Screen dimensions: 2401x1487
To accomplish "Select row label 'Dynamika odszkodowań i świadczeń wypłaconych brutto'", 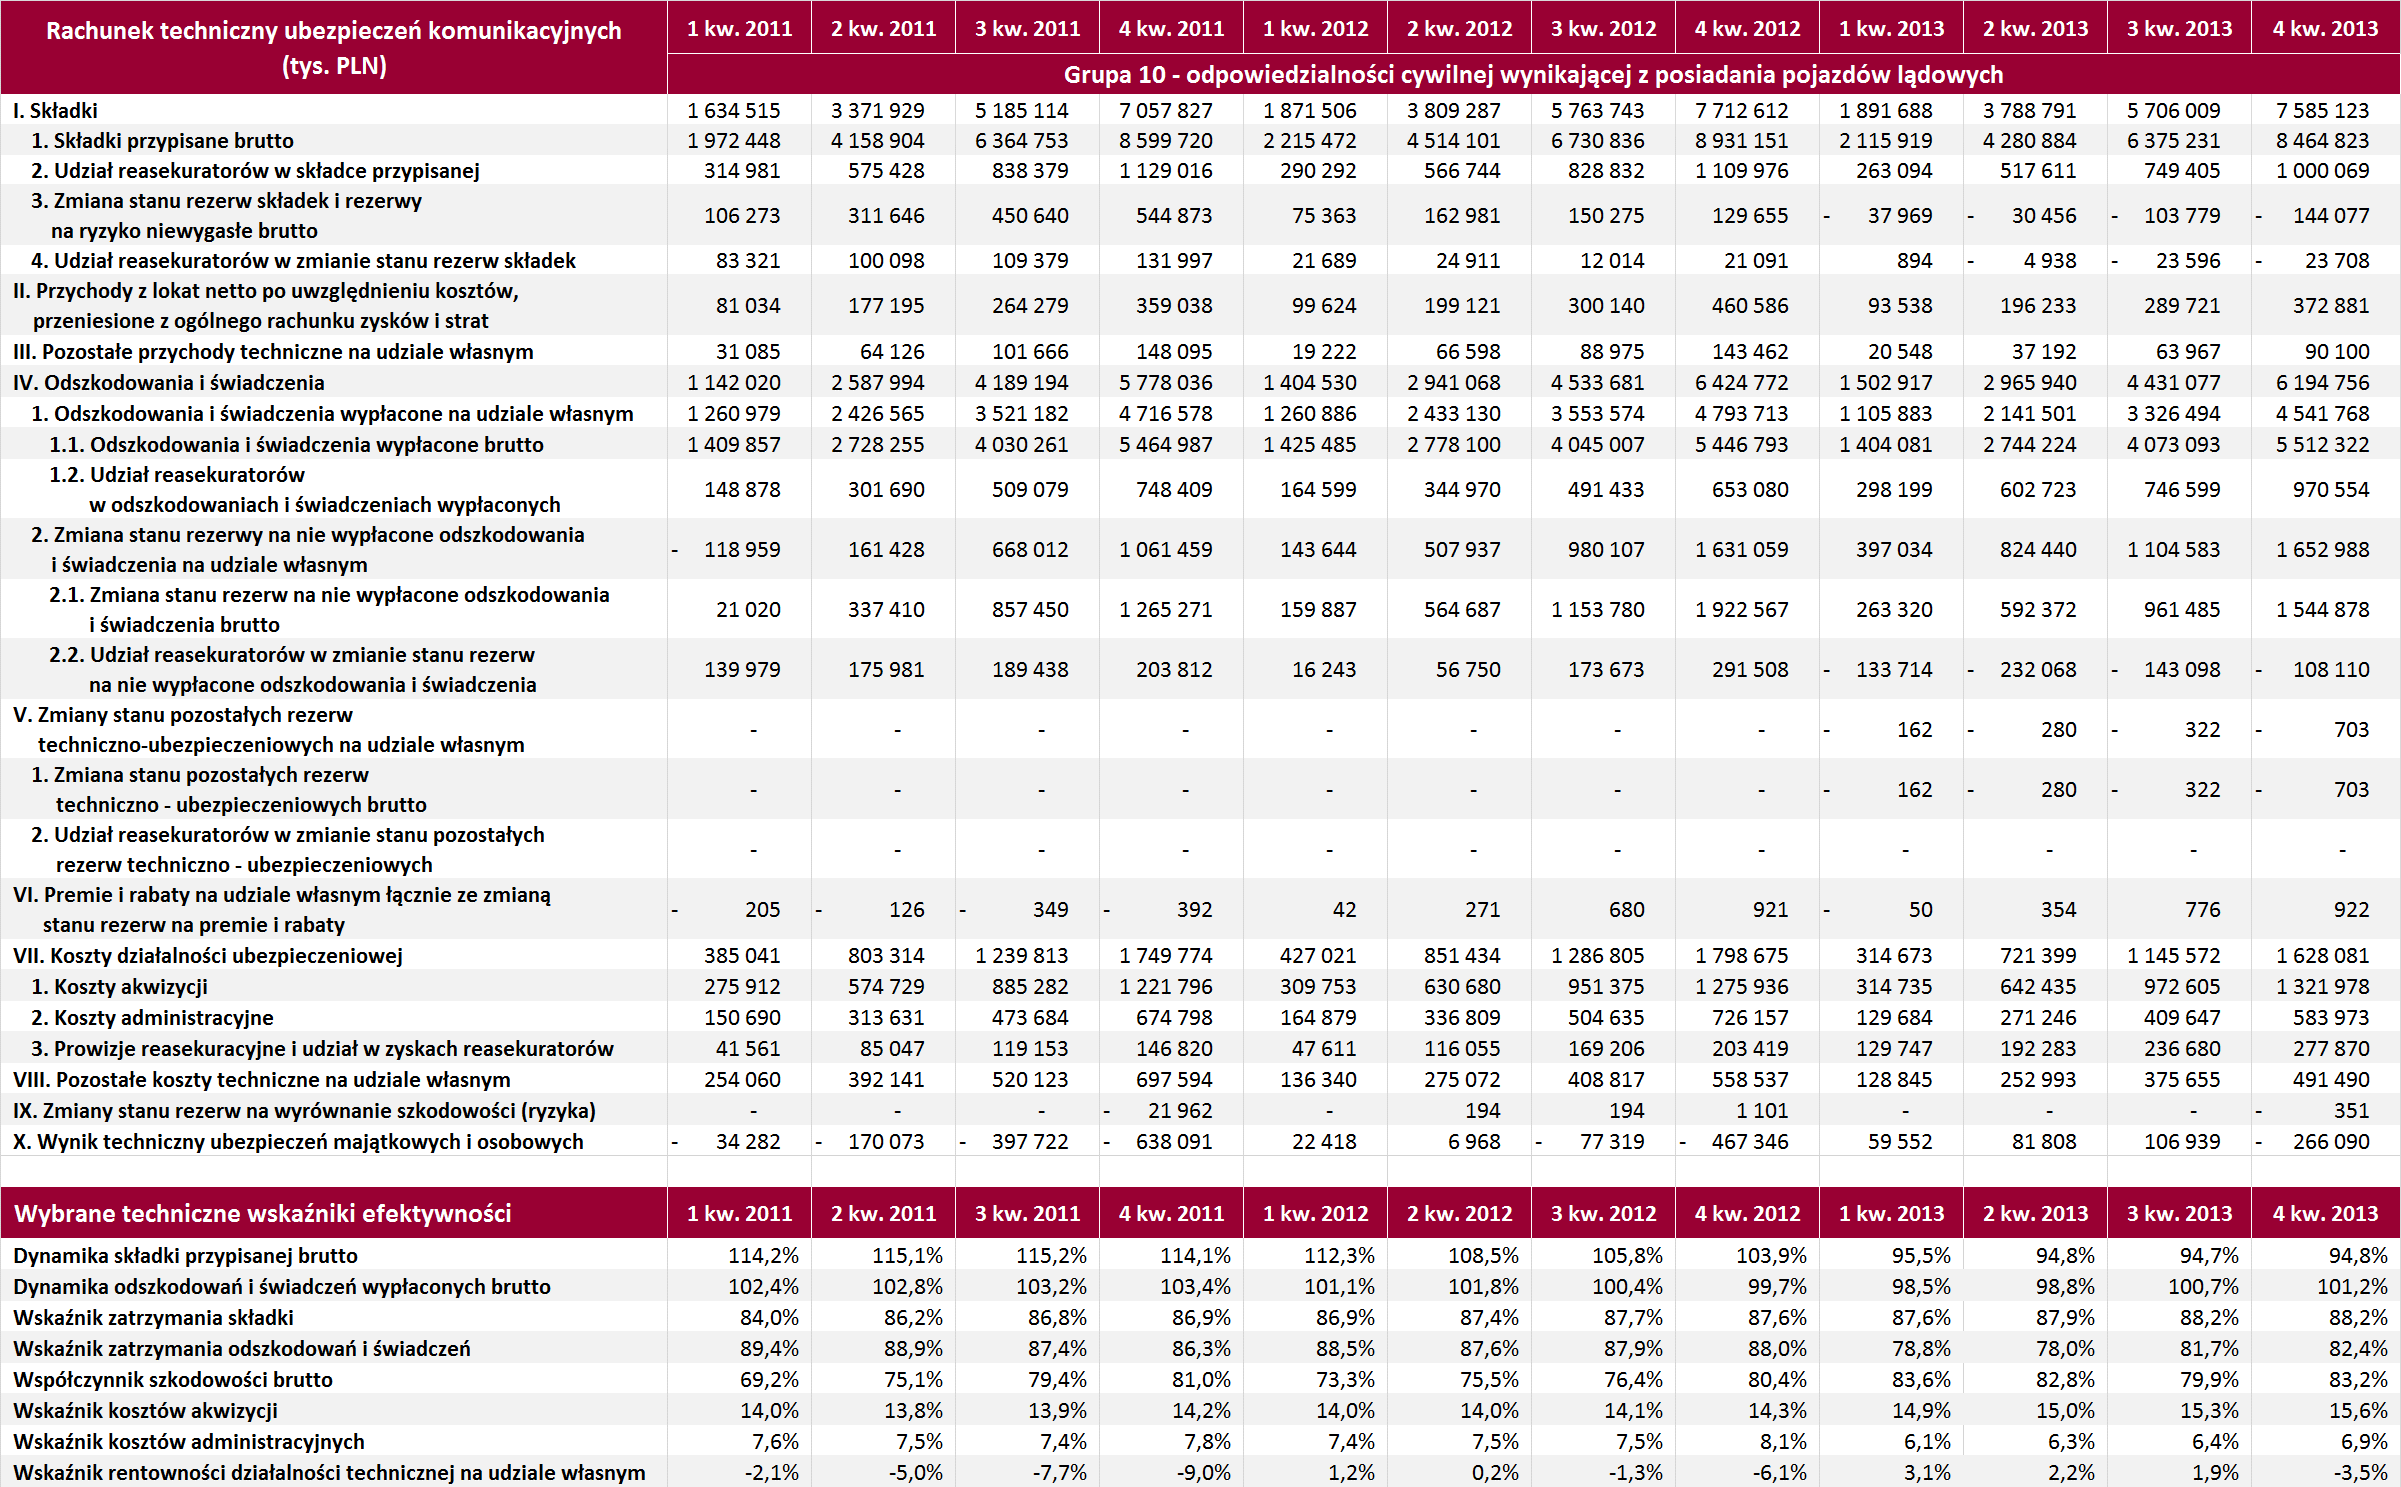I will [282, 1287].
